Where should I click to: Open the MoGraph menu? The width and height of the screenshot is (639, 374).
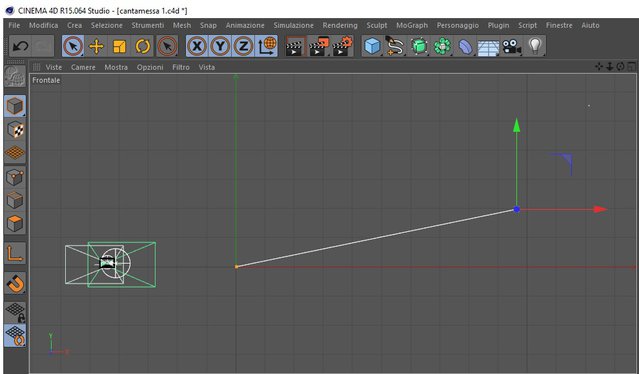(x=412, y=25)
